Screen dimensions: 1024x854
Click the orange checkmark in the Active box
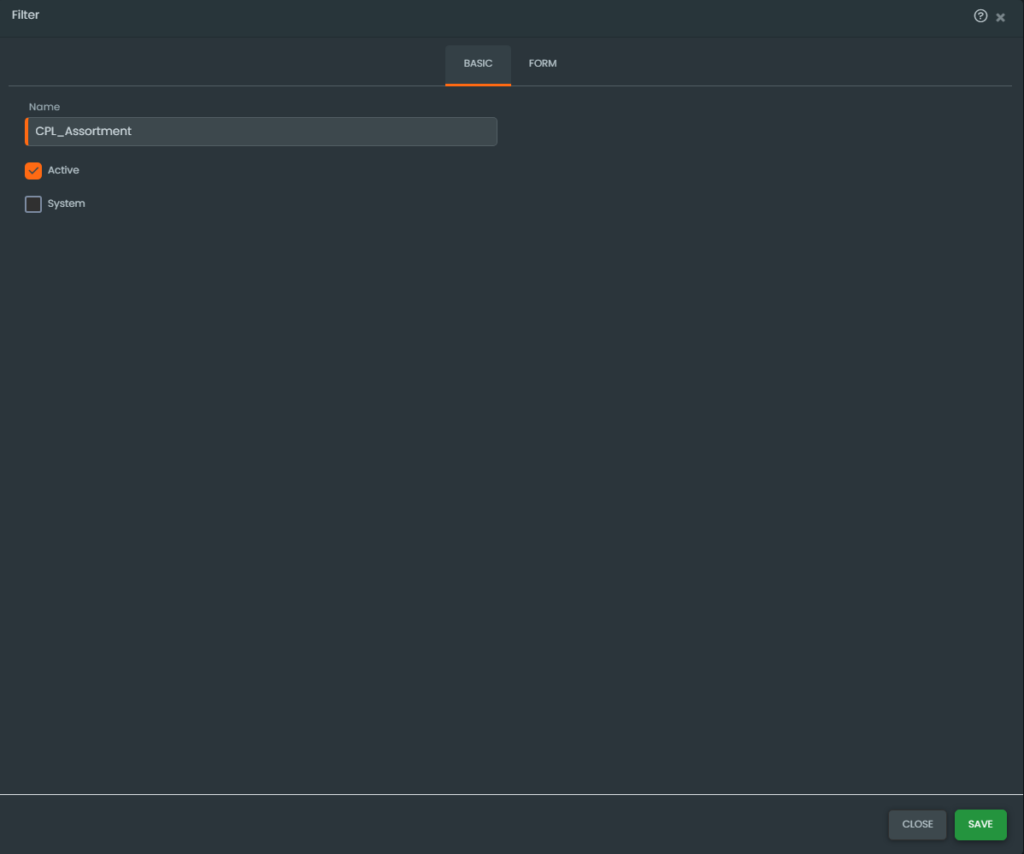33,171
